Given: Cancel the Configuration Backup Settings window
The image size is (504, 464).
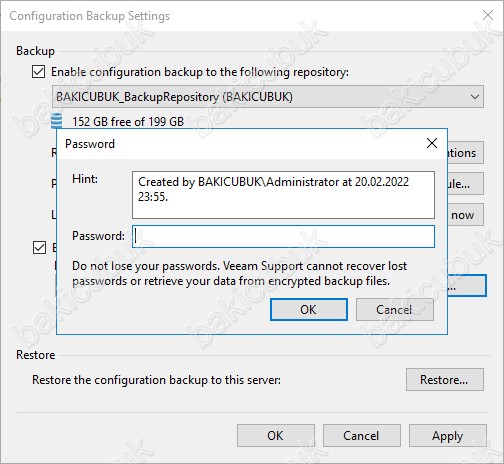Looking at the screenshot, I should [x=362, y=436].
